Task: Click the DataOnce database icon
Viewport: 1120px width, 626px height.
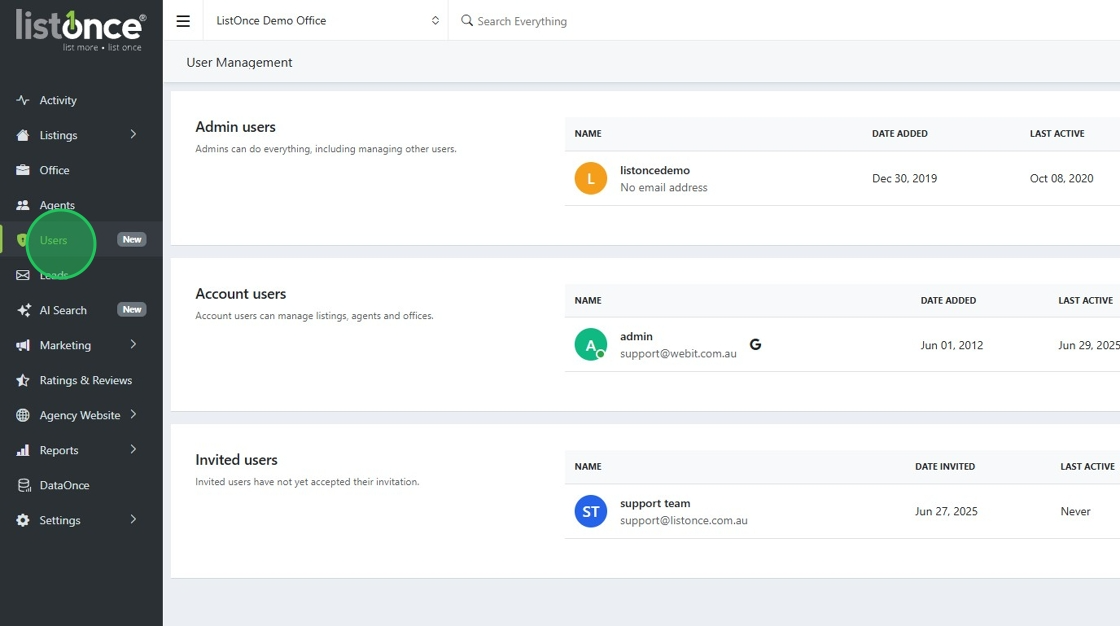Action: click(23, 485)
